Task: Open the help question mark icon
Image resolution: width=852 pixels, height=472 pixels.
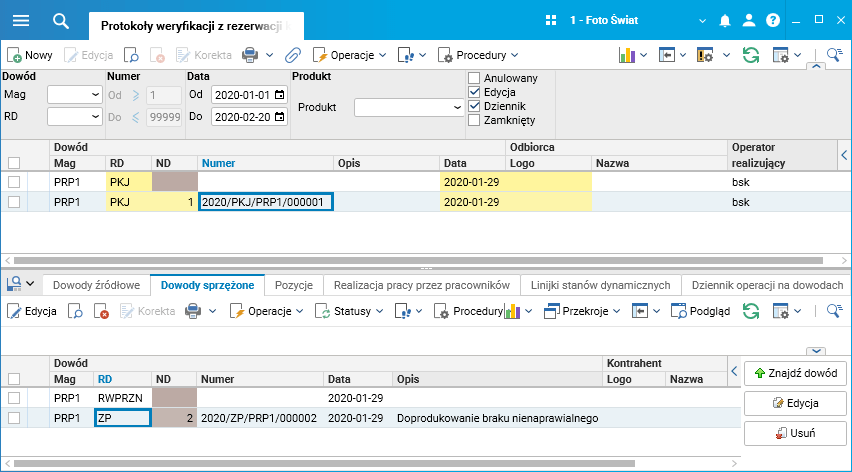Action: 773,20
